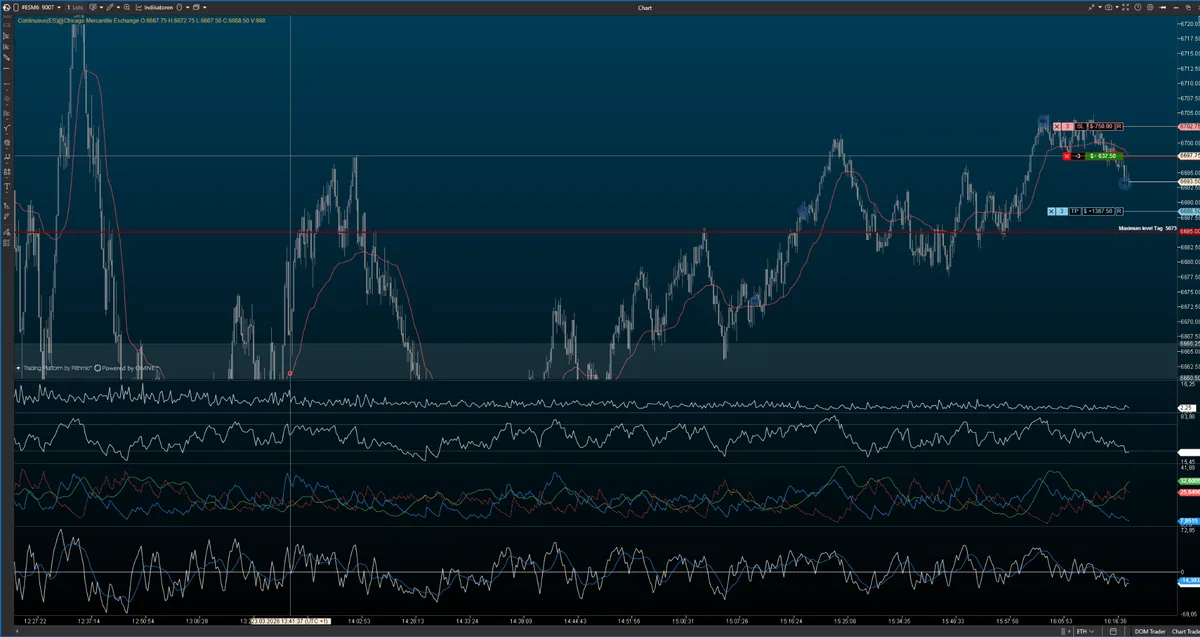Click the chart type icon in top toolbar

(x=93, y=7)
